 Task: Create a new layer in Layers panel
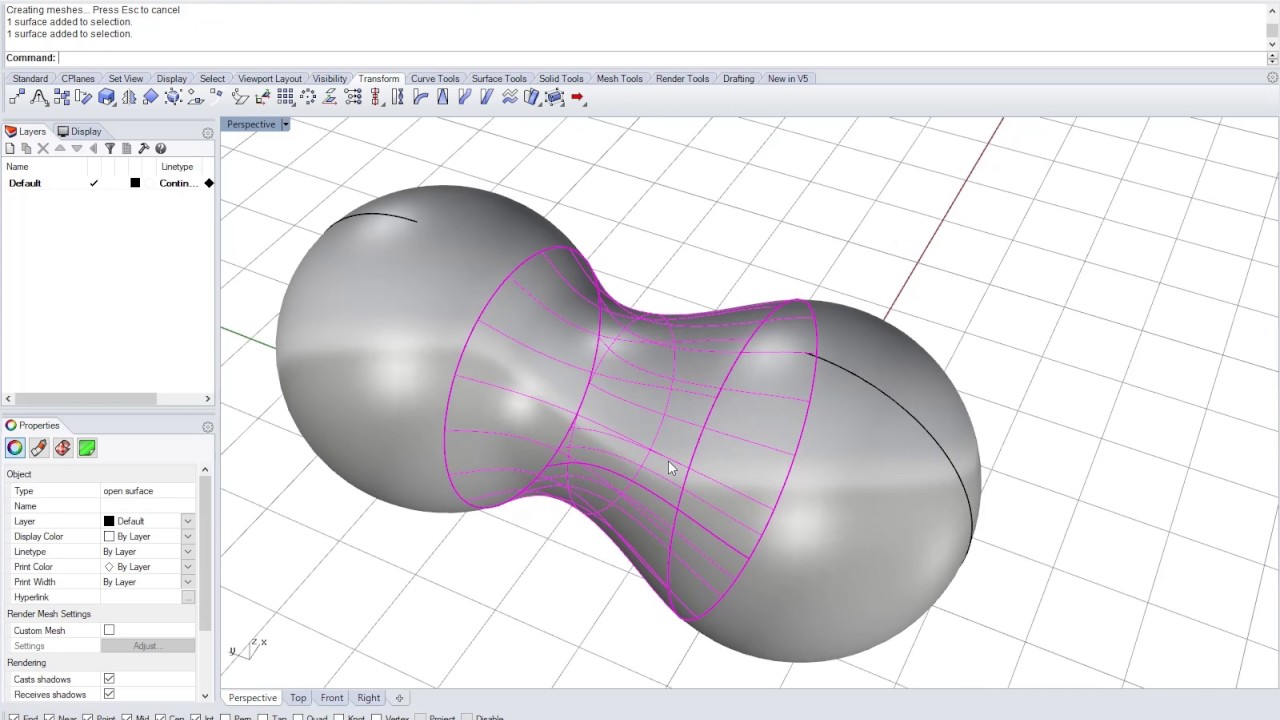pos(10,148)
